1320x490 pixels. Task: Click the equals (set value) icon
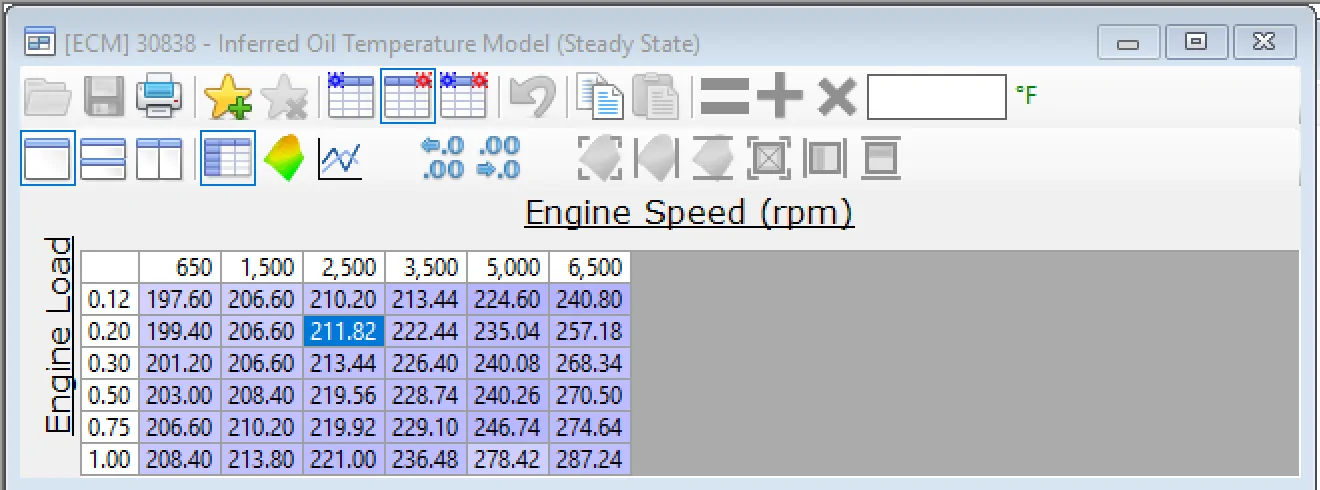click(x=724, y=97)
